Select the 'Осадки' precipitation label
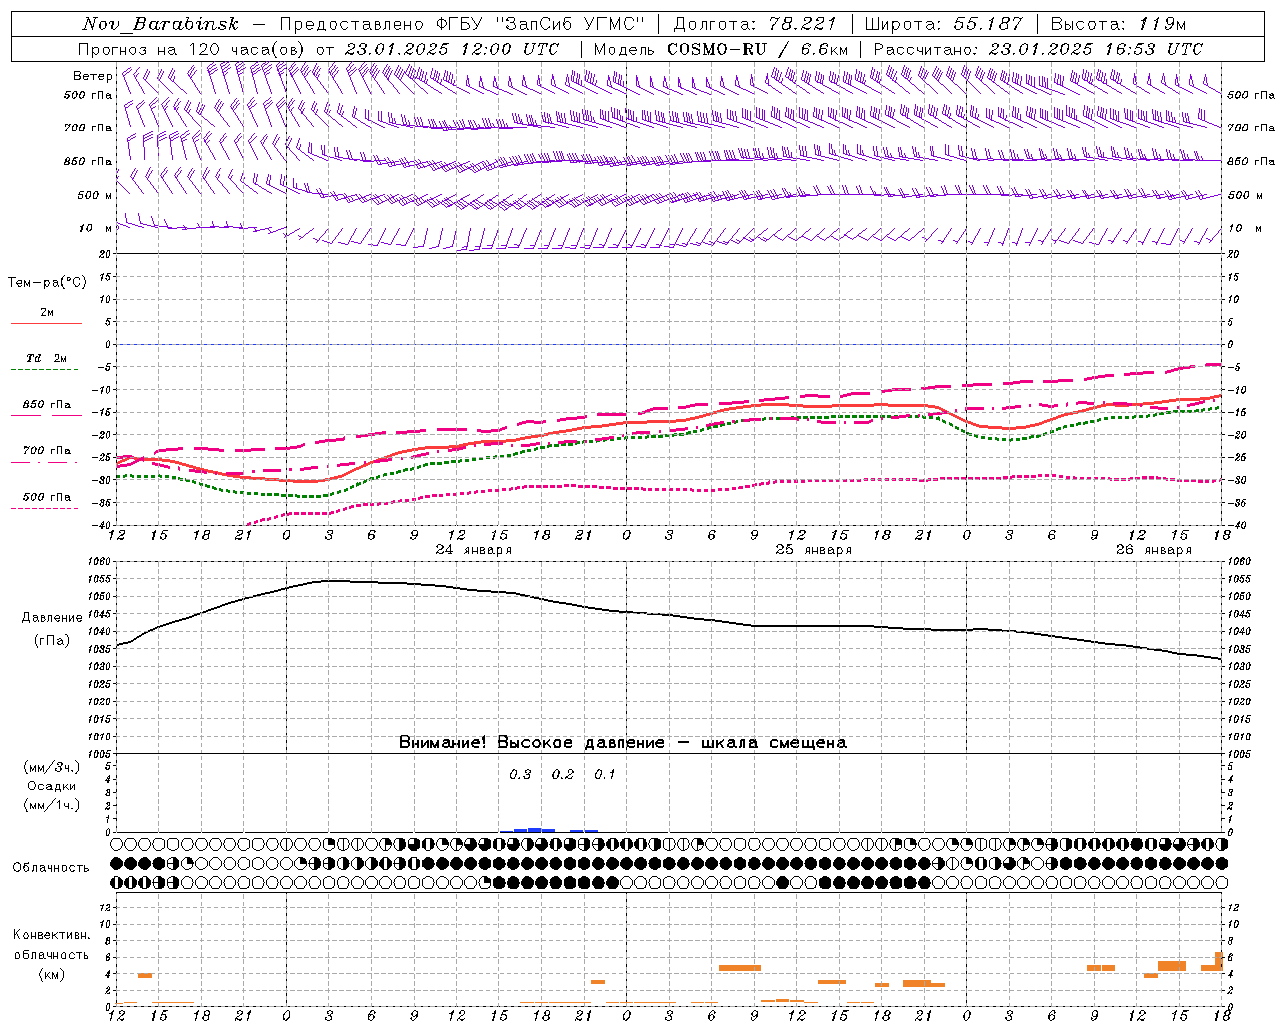Image resolution: width=1280 pixels, height=1024 pixels. point(52,786)
